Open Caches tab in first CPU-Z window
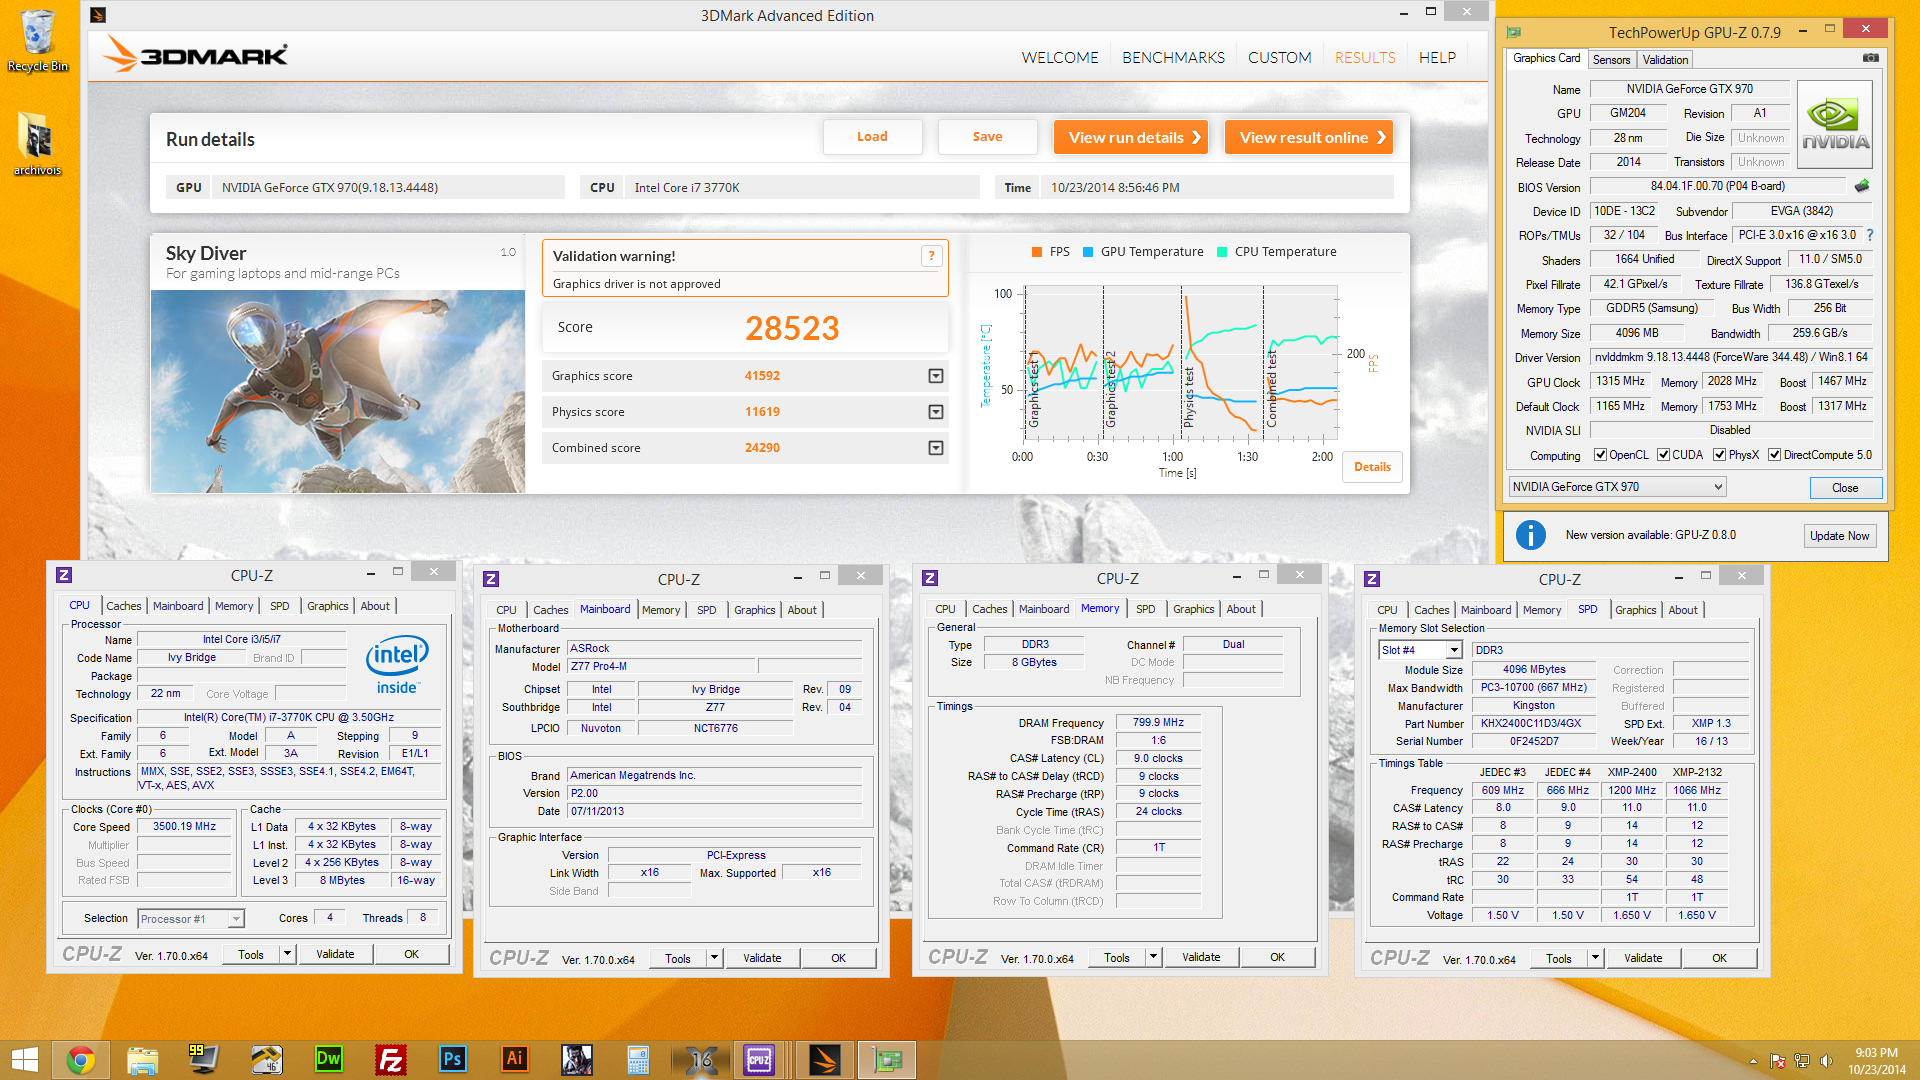1920x1080 pixels. (x=123, y=606)
